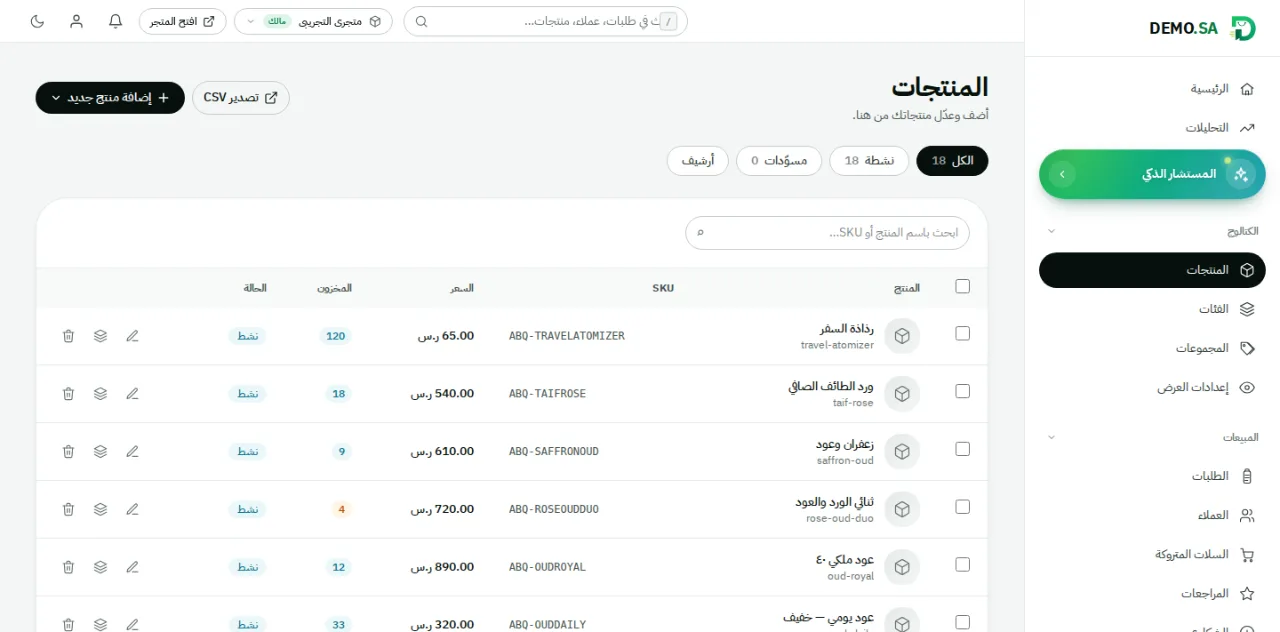
Task: Edit عود ملكي product pencil icon
Action: pyautogui.click(x=132, y=567)
